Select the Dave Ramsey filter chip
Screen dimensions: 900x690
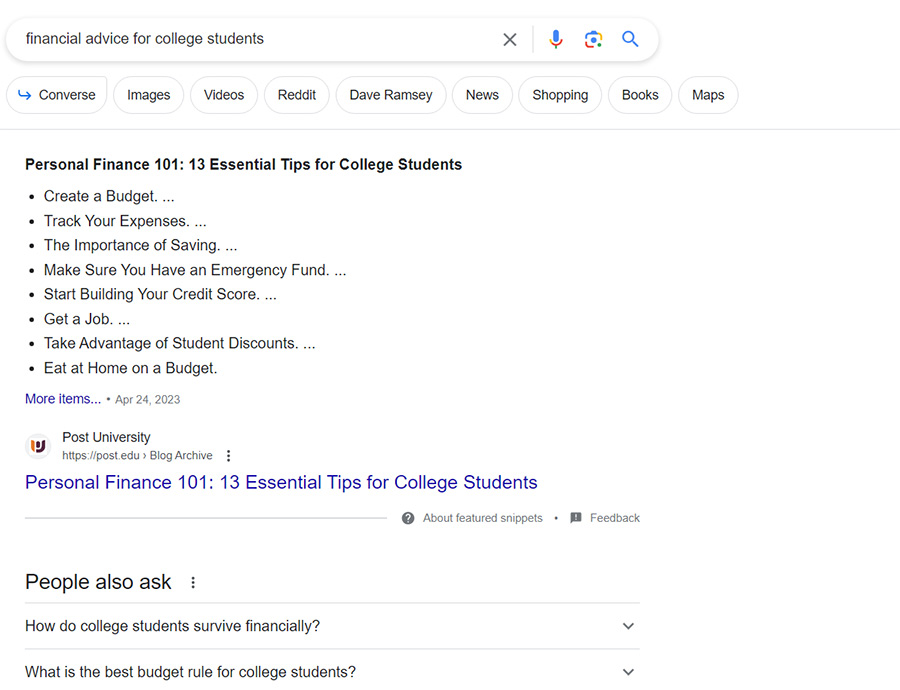point(391,95)
